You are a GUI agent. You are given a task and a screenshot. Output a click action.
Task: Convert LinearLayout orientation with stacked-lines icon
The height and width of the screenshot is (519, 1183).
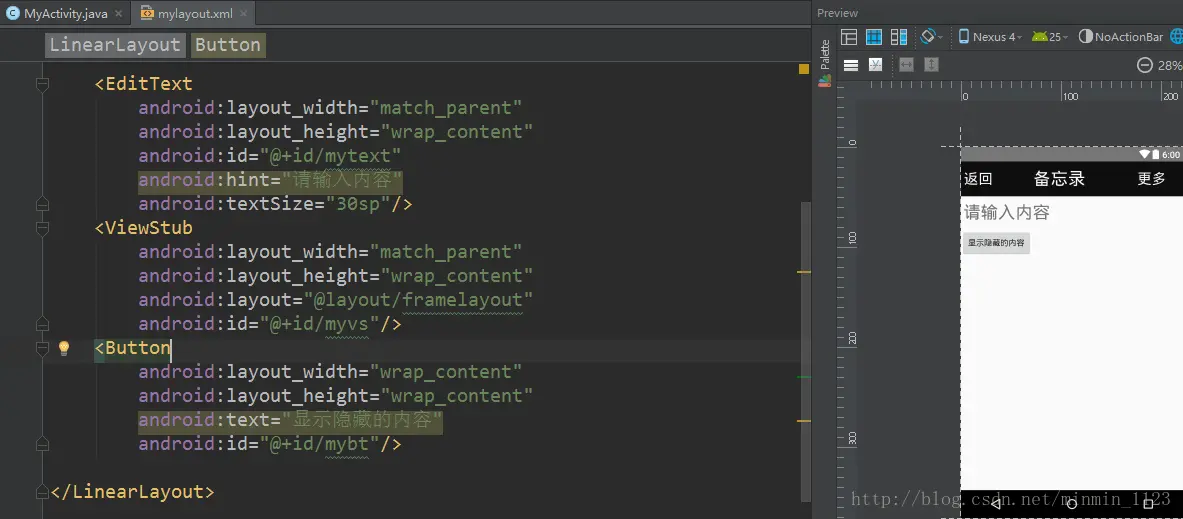pyautogui.click(x=850, y=65)
